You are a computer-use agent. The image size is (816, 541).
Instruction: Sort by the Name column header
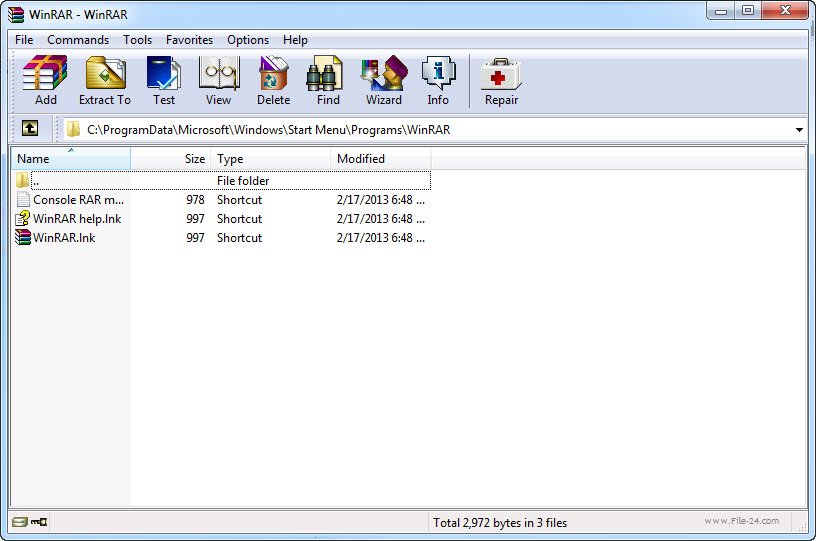tap(71, 159)
